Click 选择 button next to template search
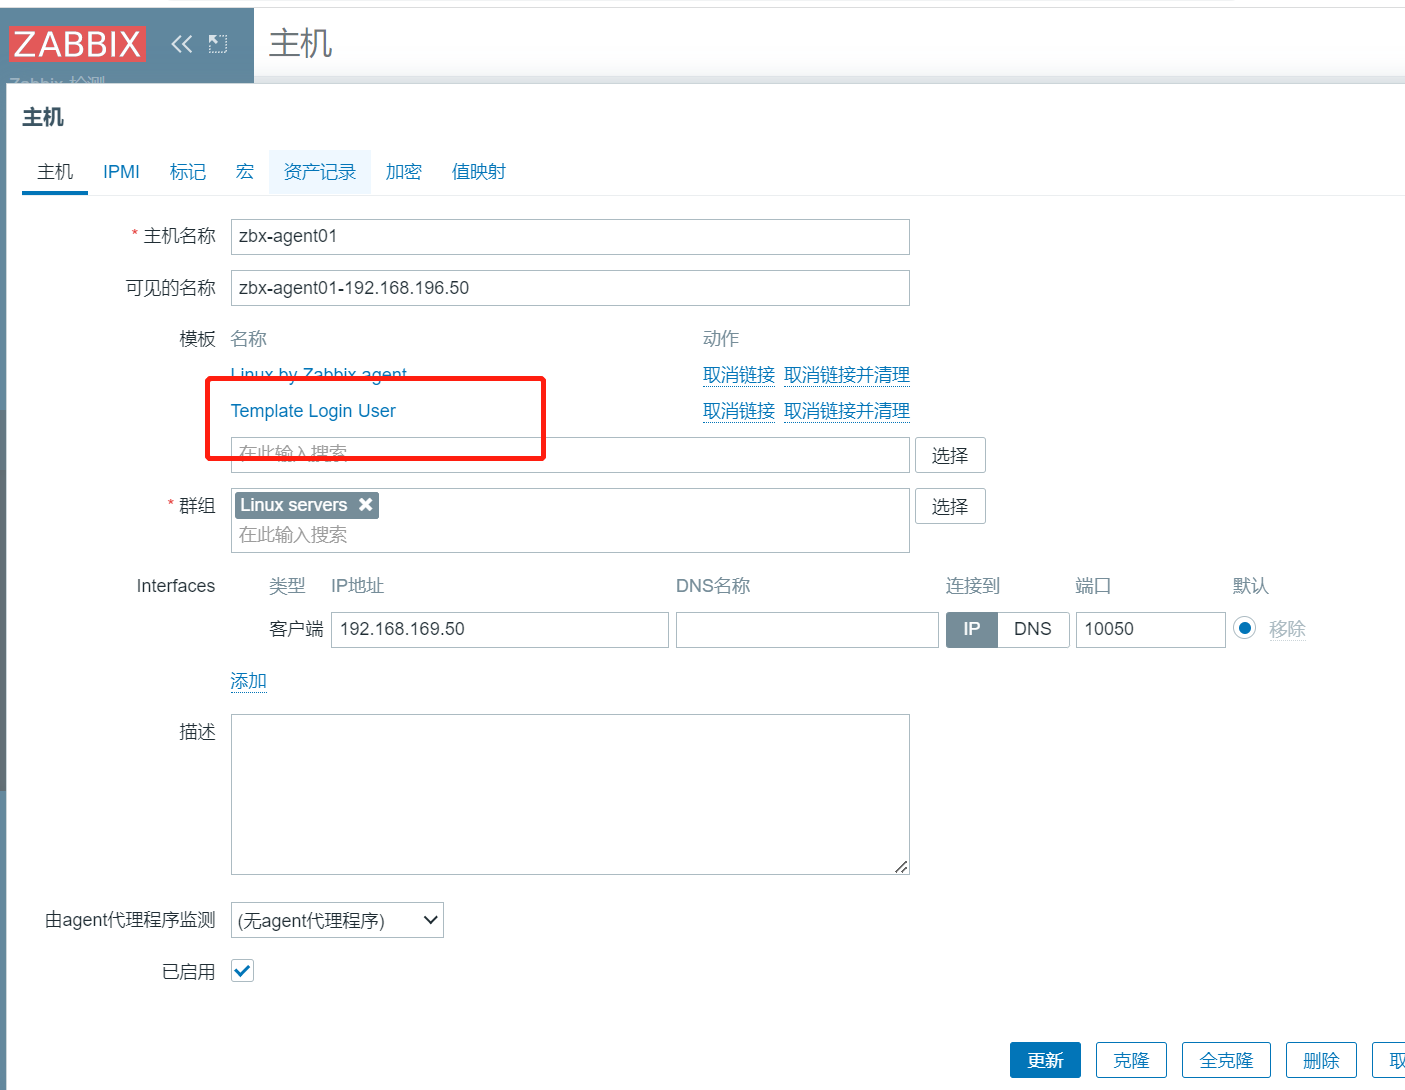Image resolution: width=1405 pixels, height=1090 pixels. [950, 455]
